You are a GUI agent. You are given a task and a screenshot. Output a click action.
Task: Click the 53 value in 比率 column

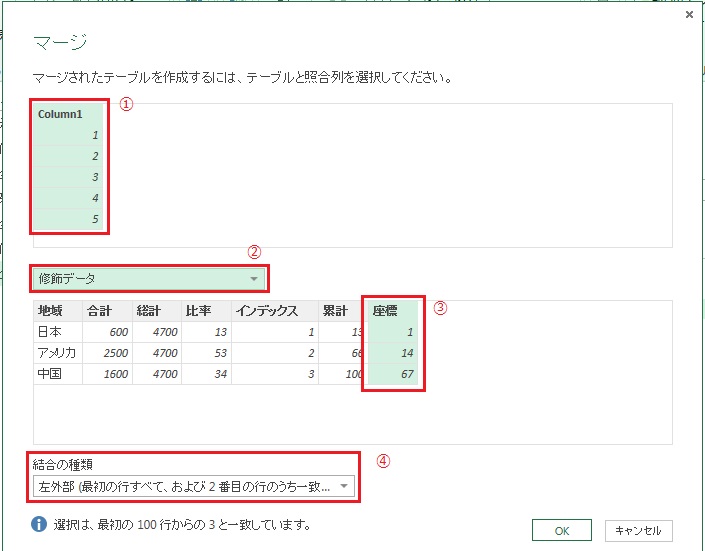click(x=206, y=353)
